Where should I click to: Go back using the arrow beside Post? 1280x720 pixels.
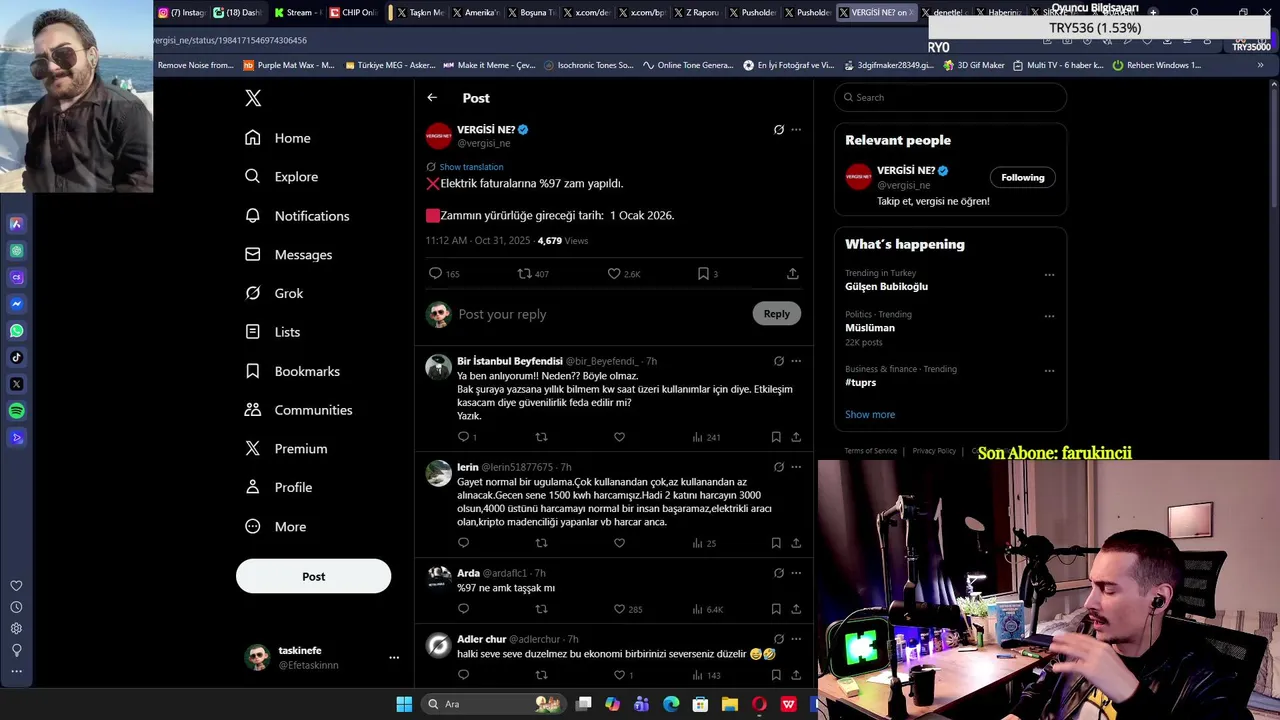coord(432,98)
